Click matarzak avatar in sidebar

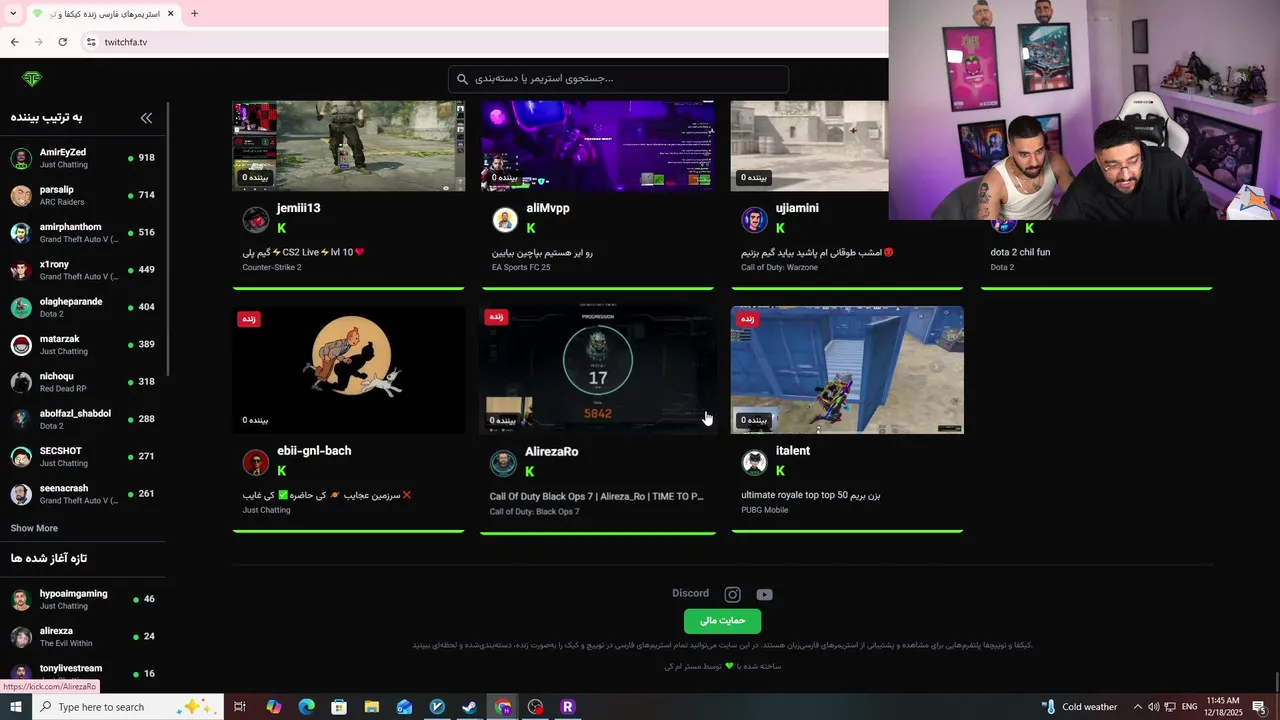coord(21,345)
